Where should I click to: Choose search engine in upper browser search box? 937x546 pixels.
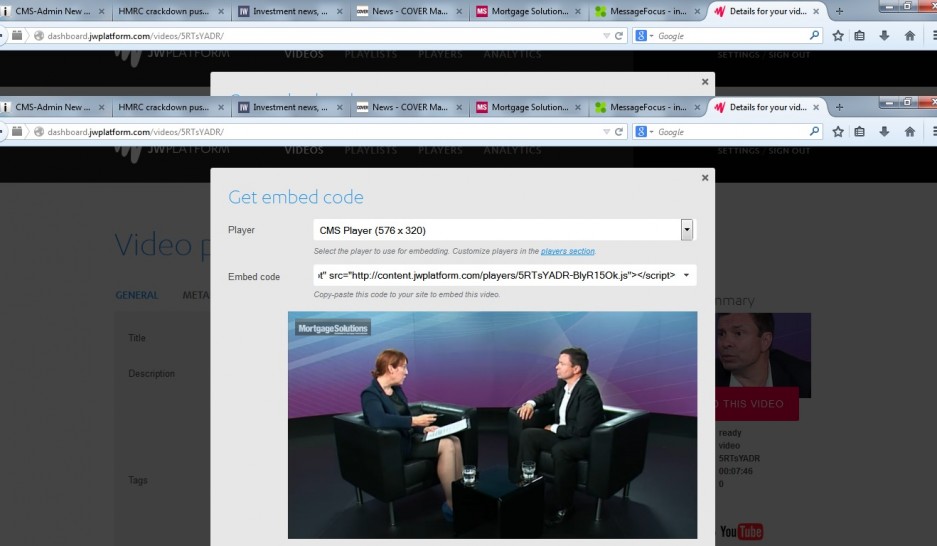pos(644,36)
